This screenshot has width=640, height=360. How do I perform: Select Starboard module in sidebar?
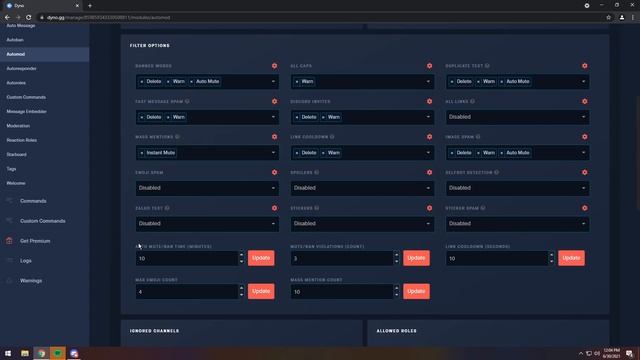tap(17, 154)
